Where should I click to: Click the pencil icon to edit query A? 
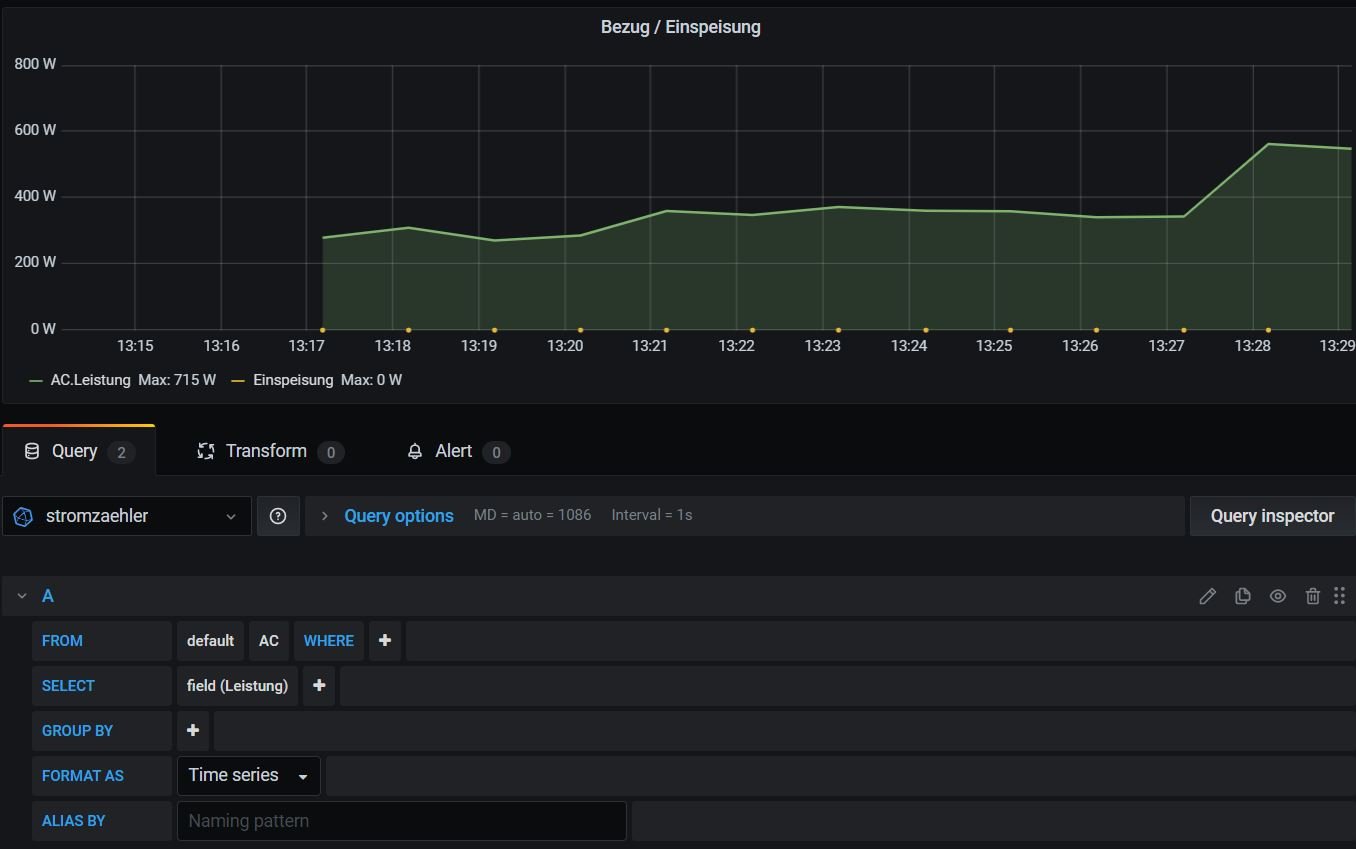pos(1207,596)
